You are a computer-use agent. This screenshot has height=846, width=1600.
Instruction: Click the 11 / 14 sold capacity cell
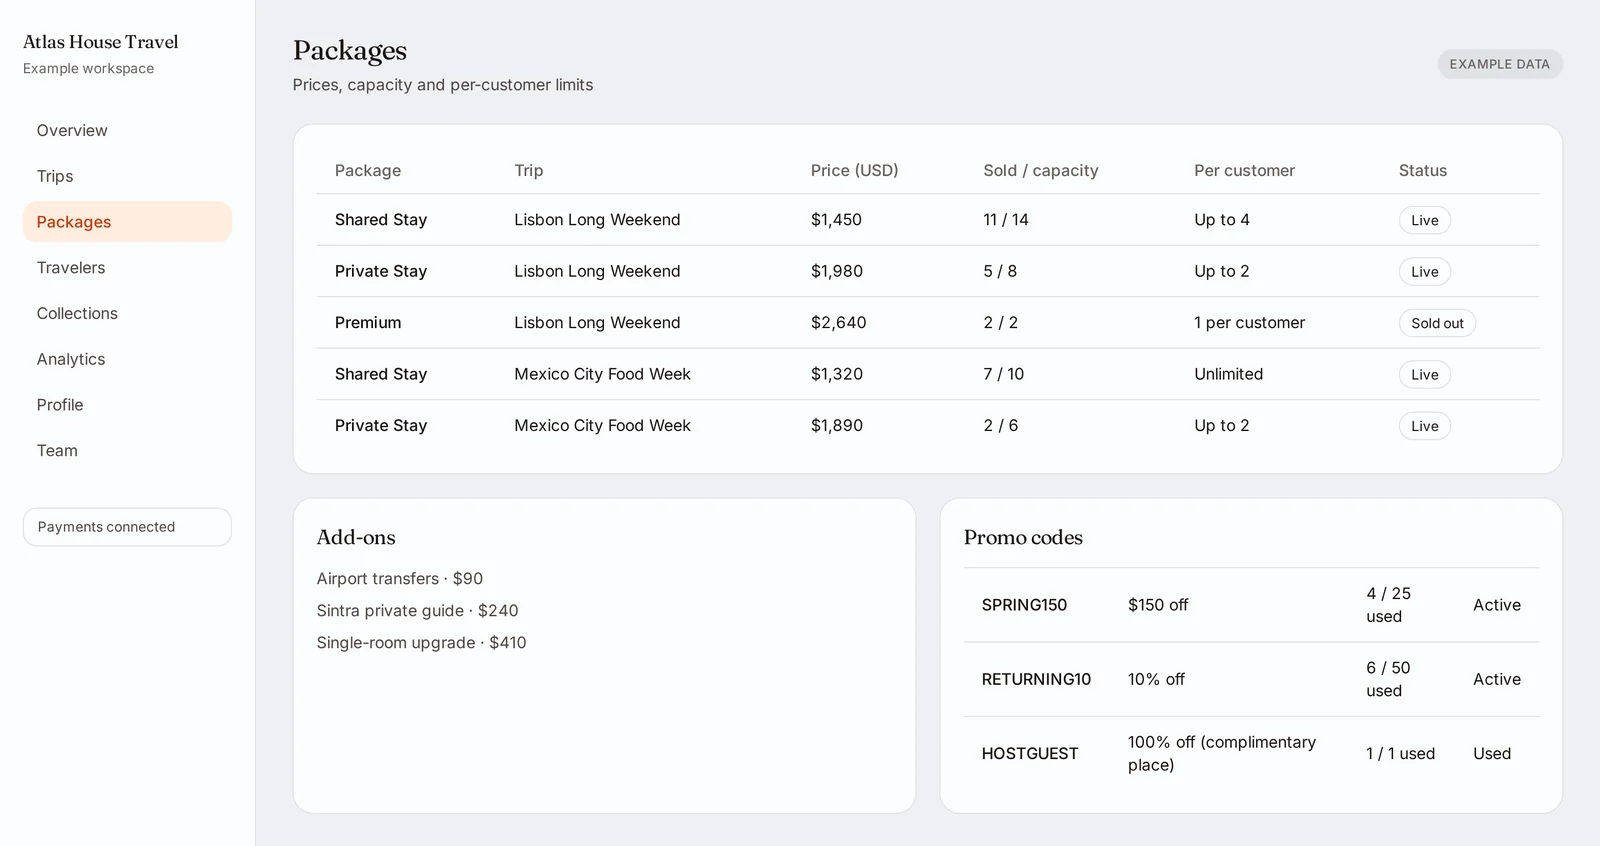click(x=1006, y=220)
